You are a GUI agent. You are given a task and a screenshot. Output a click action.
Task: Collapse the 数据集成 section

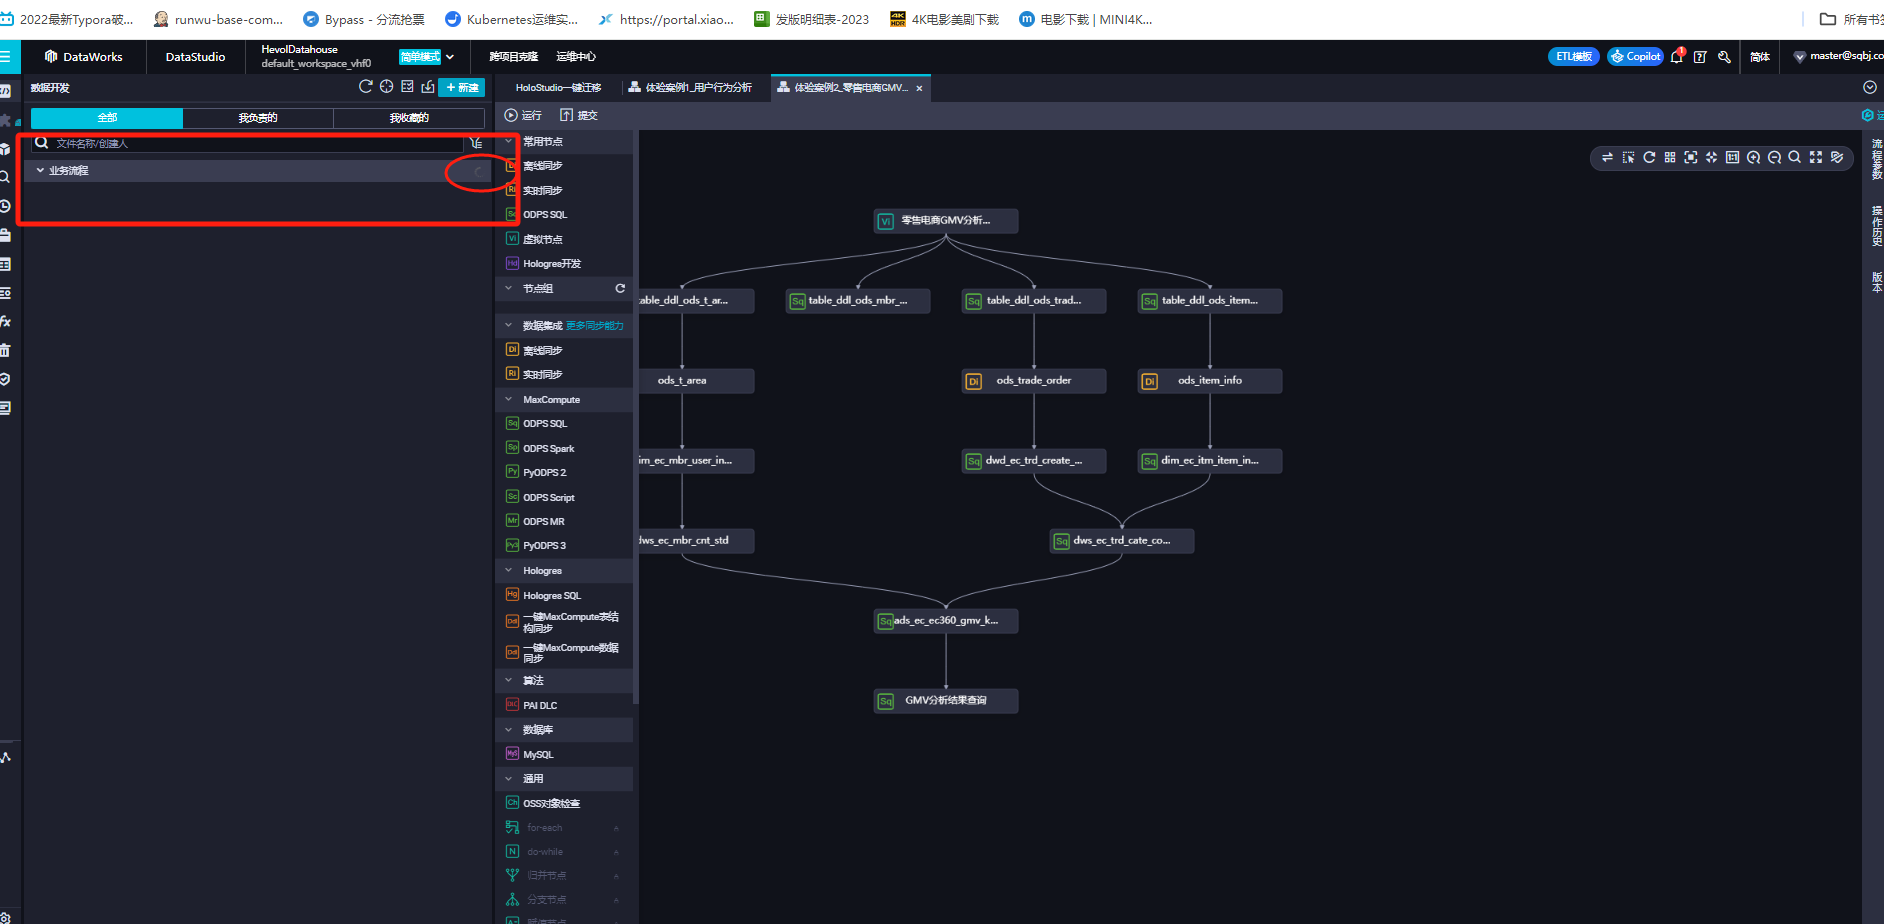click(x=508, y=325)
